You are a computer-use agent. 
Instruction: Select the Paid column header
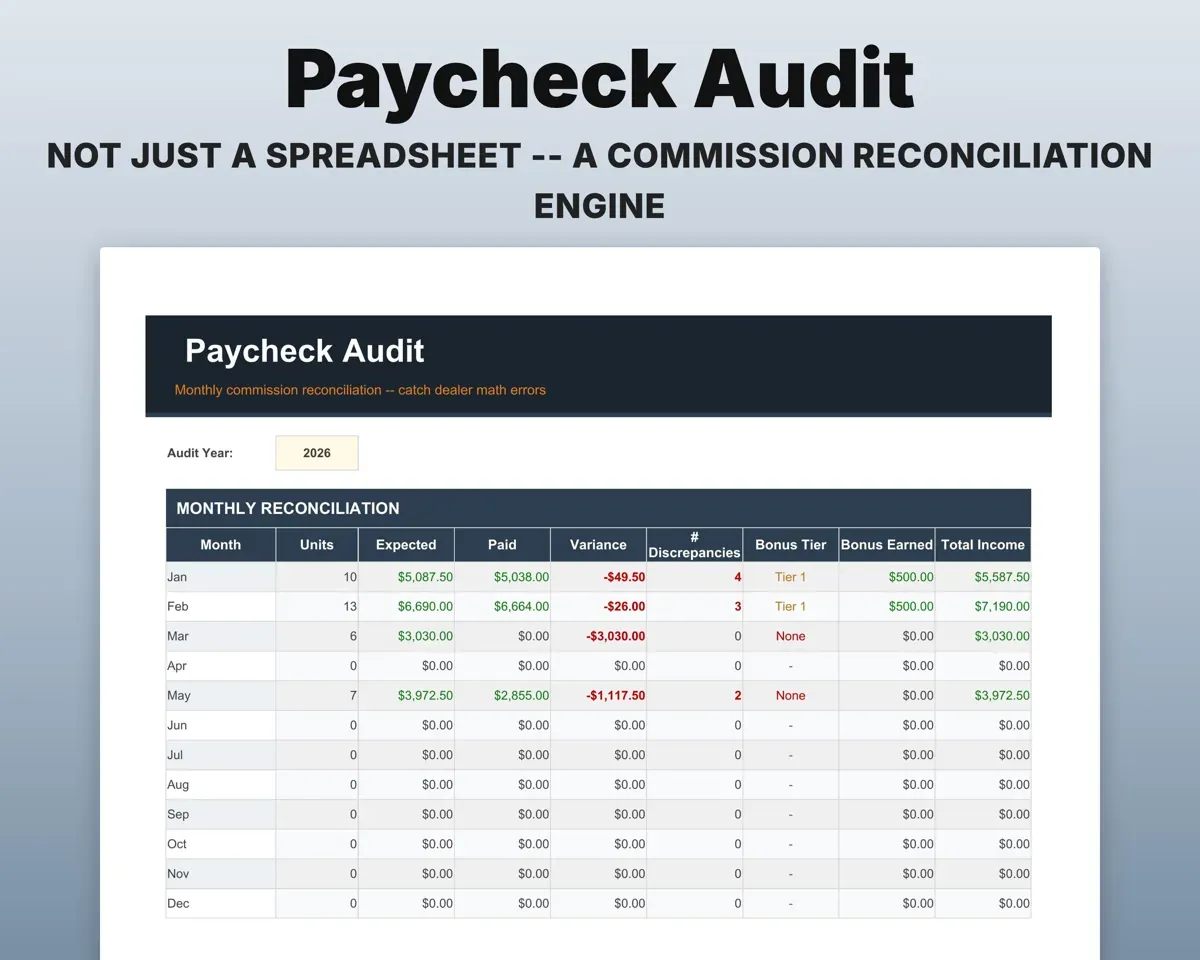(x=502, y=545)
